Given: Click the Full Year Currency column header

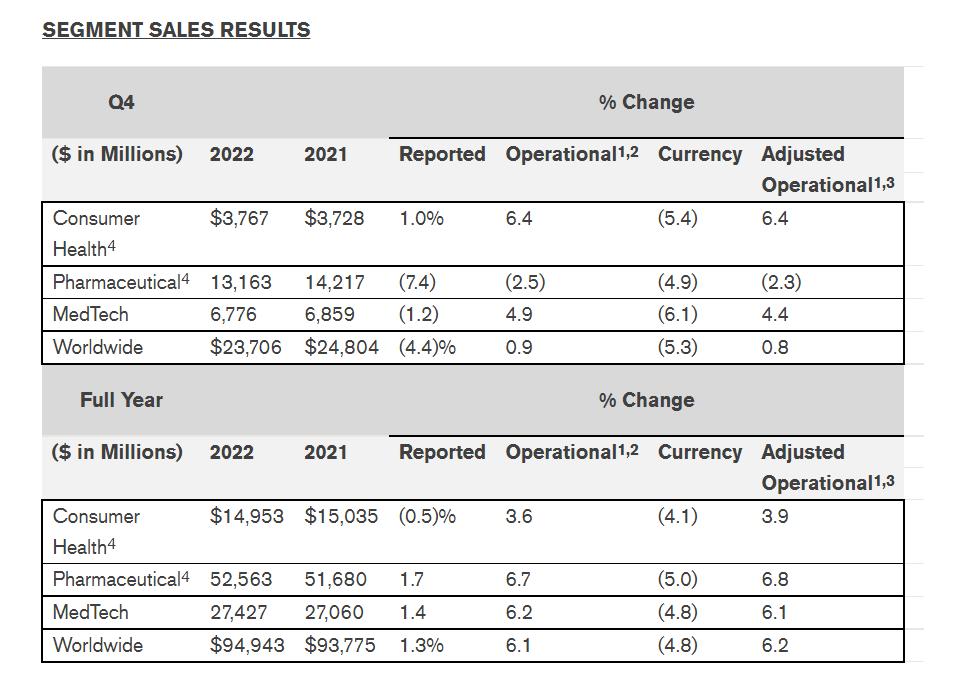Looking at the screenshot, I should click(x=700, y=452).
